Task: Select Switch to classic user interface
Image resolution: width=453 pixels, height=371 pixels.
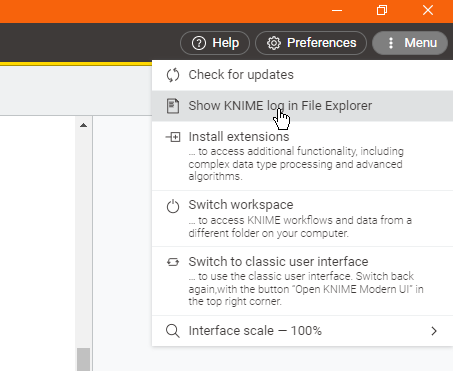Action: pos(302,281)
